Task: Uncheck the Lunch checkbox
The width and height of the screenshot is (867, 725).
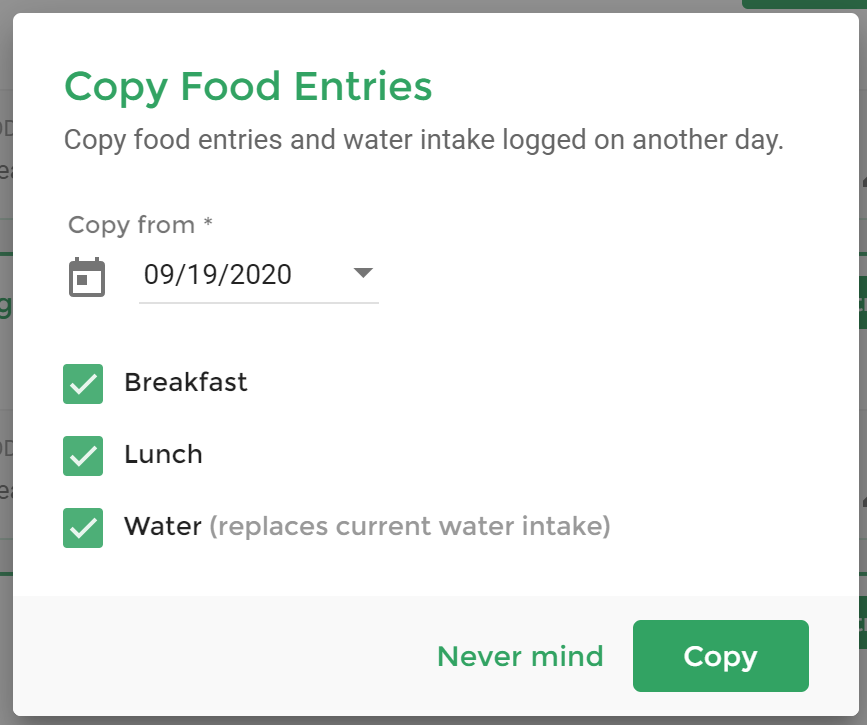Action: [x=83, y=456]
